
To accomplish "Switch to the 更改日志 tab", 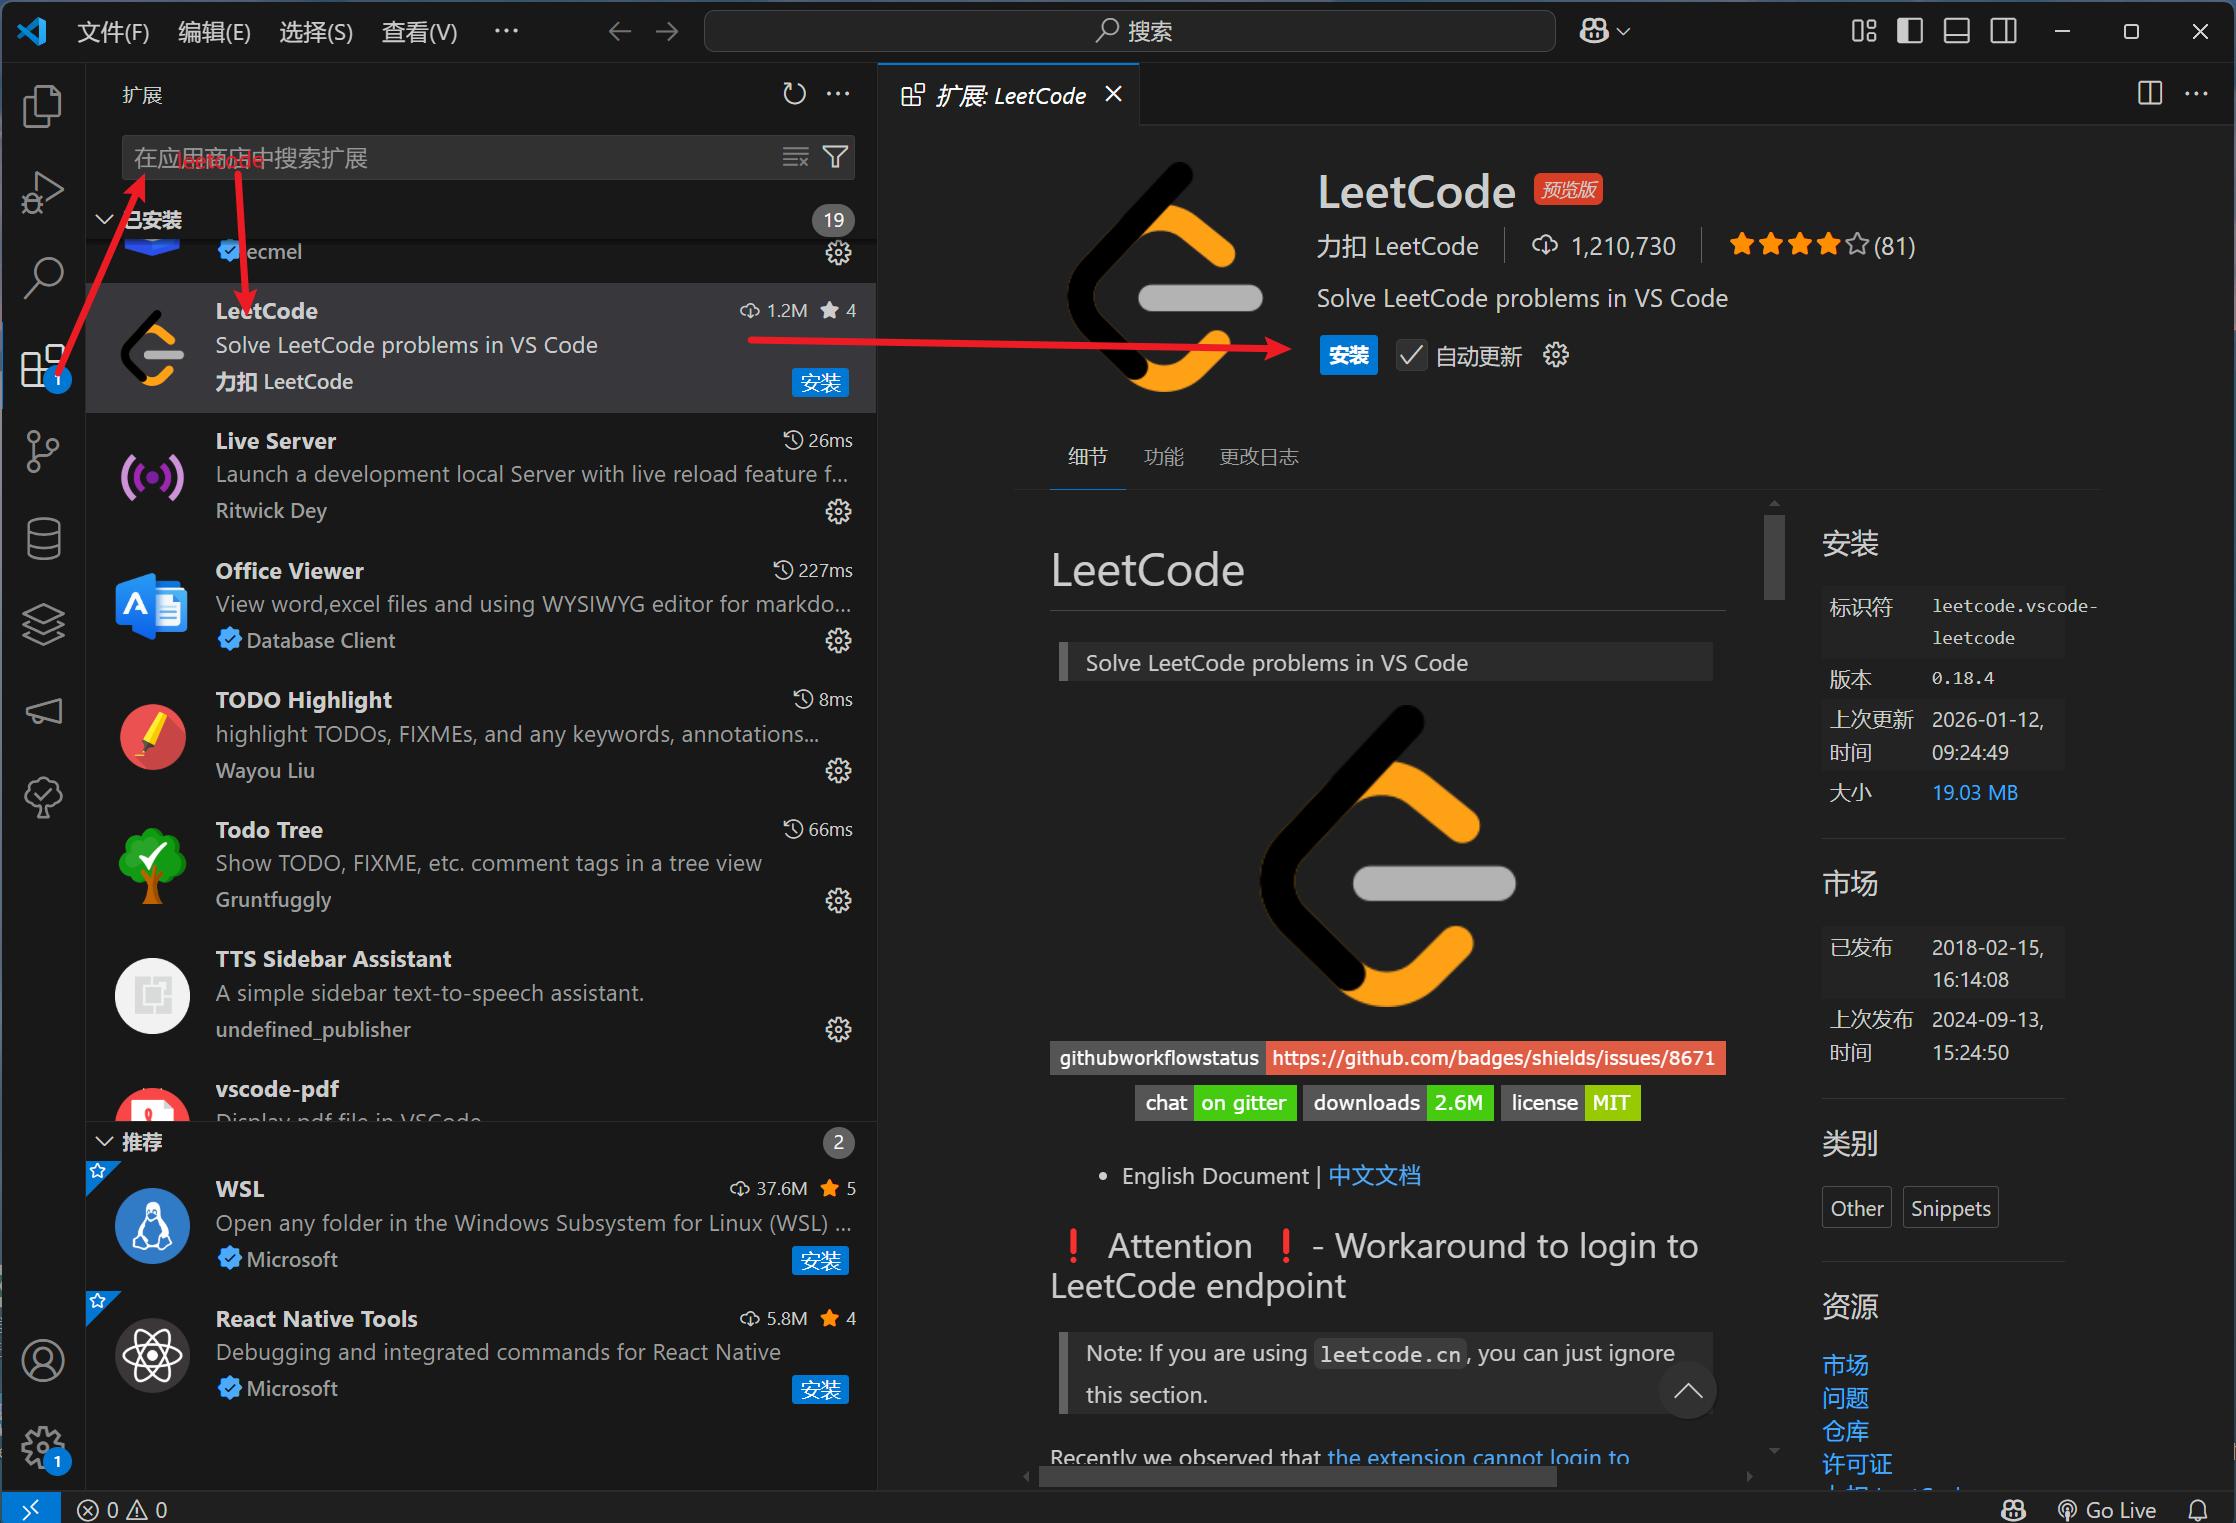I will (x=1258, y=457).
